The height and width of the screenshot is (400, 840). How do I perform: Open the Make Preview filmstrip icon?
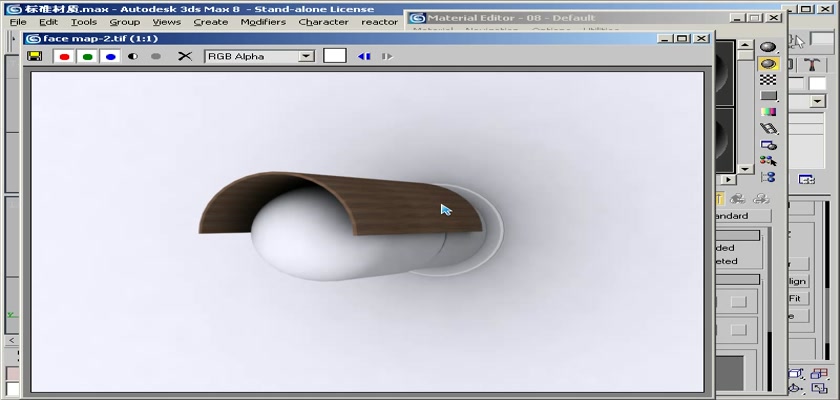pyautogui.click(x=768, y=128)
